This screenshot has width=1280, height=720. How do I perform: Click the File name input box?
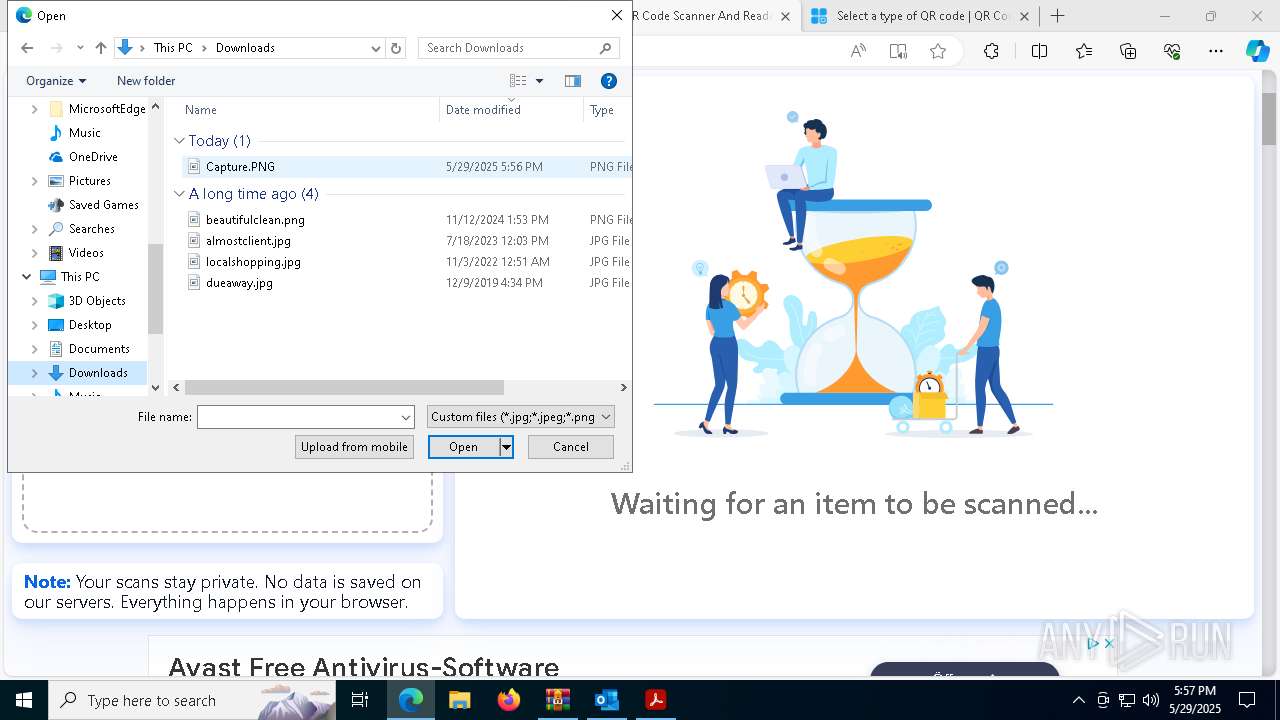point(298,417)
